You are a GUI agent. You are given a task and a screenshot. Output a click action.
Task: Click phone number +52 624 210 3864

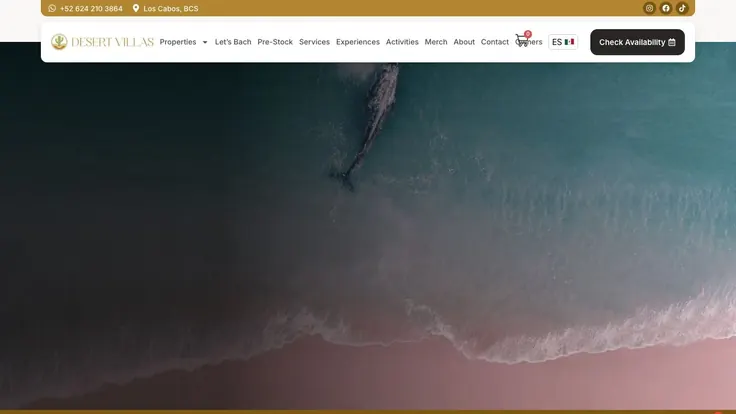coord(91,8)
